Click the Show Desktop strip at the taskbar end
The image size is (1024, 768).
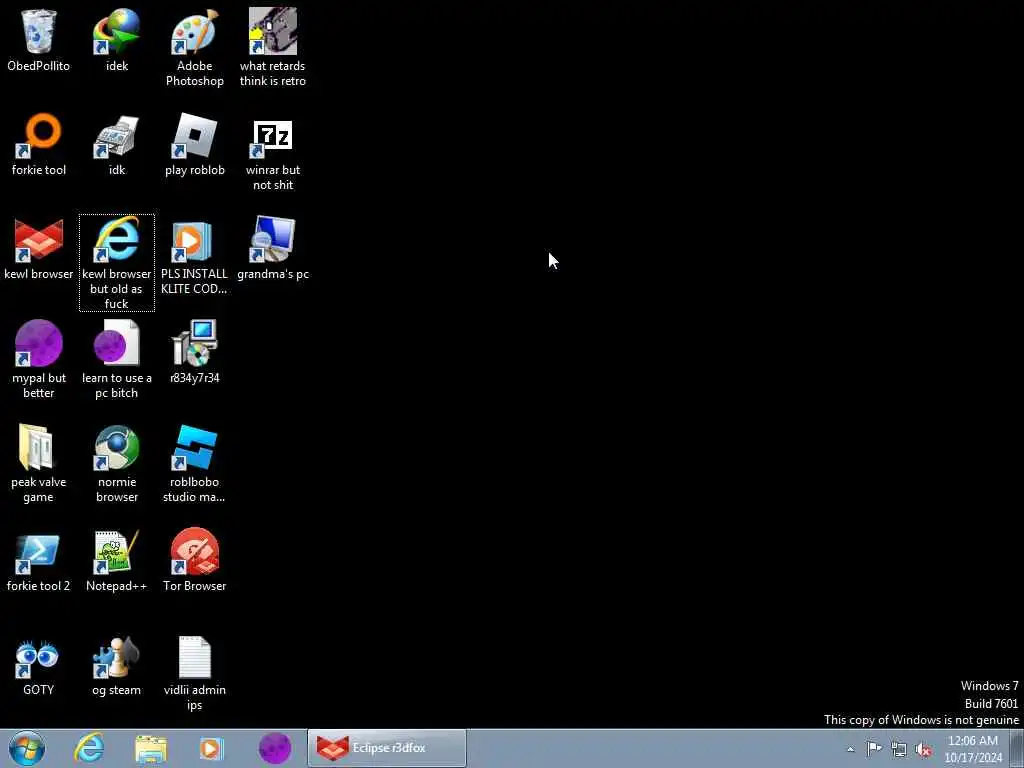pyautogui.click(x=1017, y=748)
